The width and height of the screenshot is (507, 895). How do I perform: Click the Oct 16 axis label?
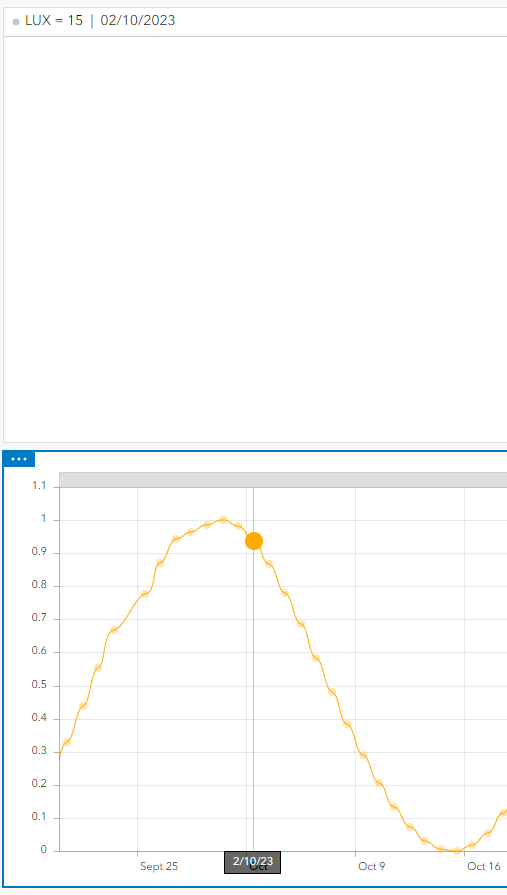pyautogui.click(x=484, y=866)
